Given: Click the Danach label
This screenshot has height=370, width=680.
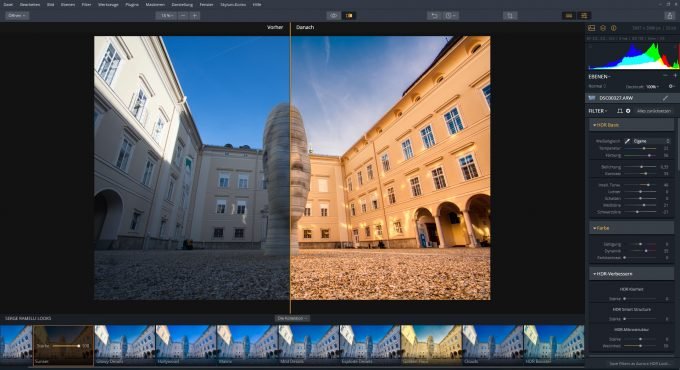Looking at the screenshot, I should click(x=305, y=27).
